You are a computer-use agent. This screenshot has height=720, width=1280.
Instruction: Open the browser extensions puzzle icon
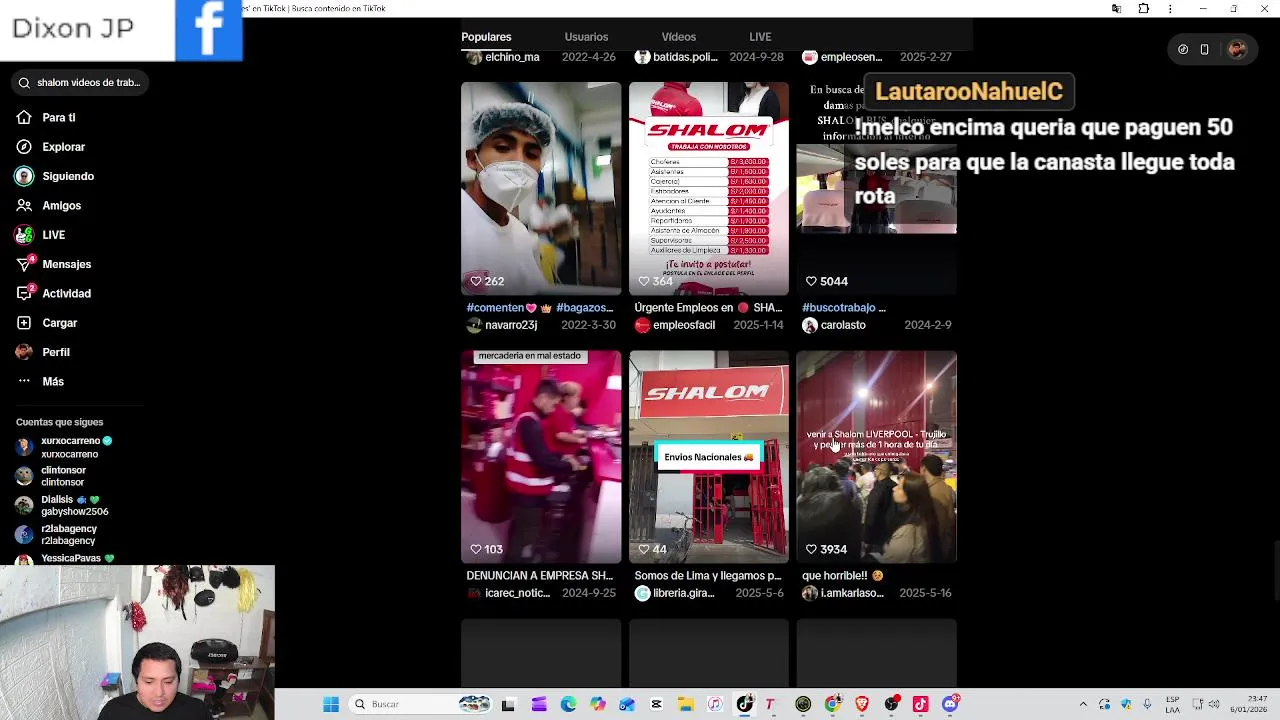pyautogui.click(x=1143, y=9)
